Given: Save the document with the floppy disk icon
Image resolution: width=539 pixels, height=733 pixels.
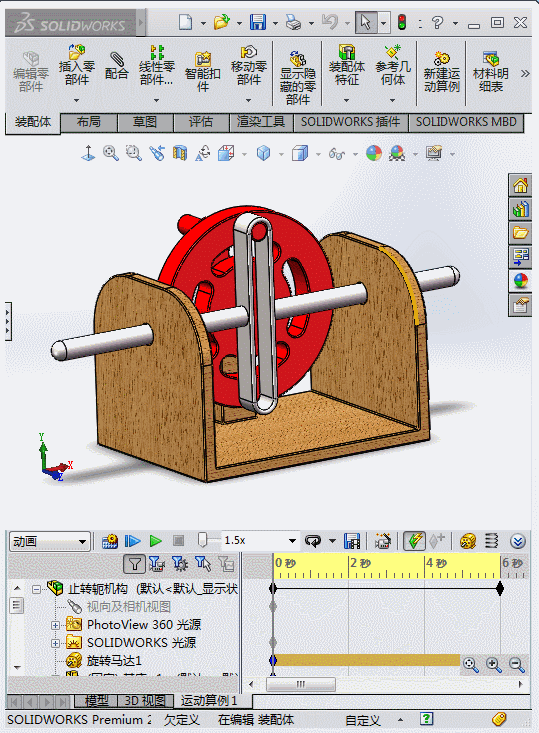Looking at the screenshot, I should tap(258, 22).
